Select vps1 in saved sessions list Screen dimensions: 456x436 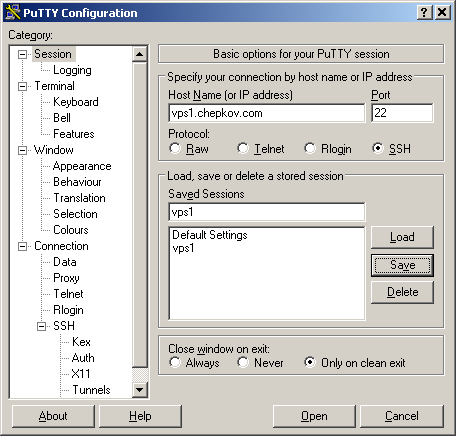[183, 248]
